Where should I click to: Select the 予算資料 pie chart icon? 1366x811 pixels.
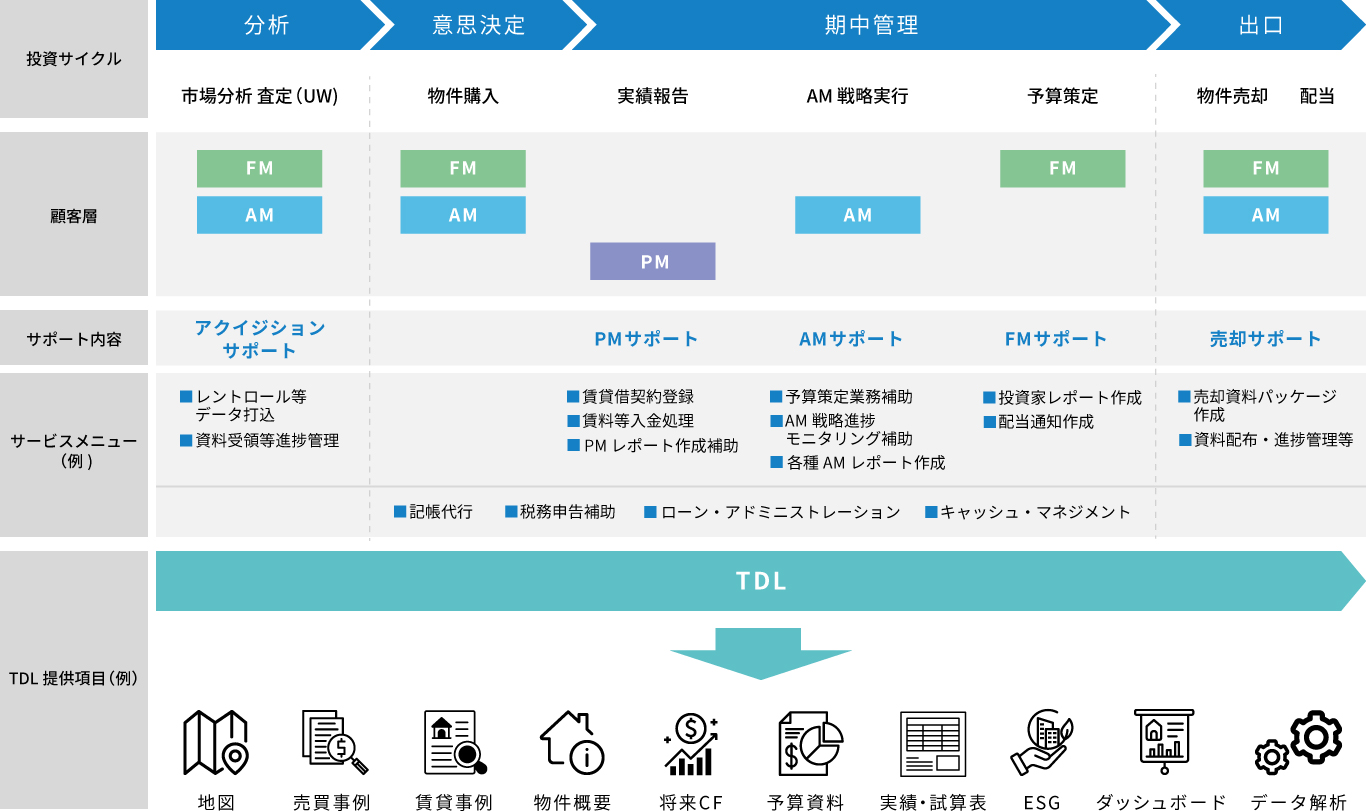809,743
